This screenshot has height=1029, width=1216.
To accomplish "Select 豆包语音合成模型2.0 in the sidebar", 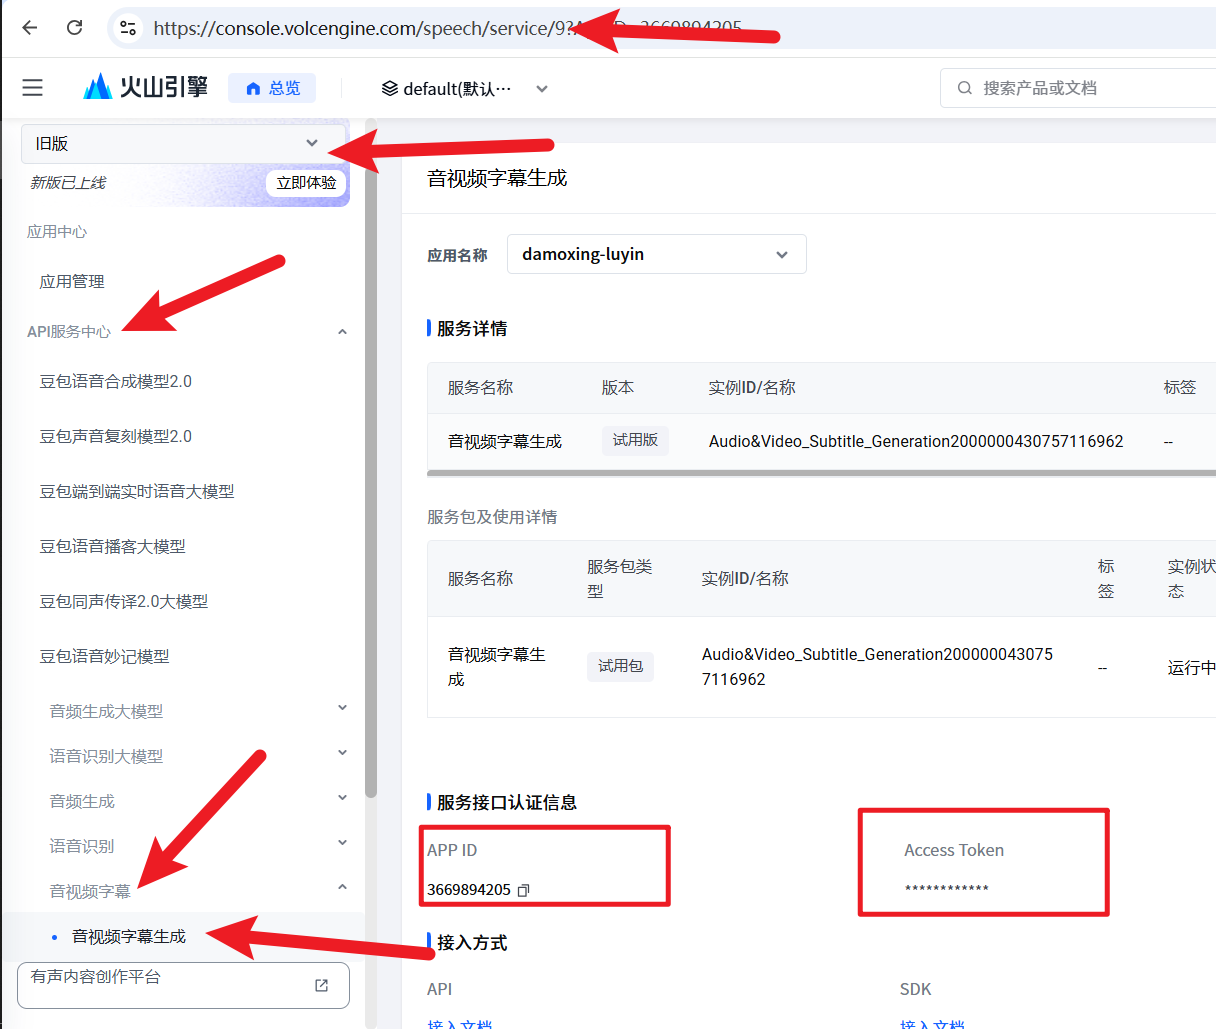I will (x=115, y=381).
